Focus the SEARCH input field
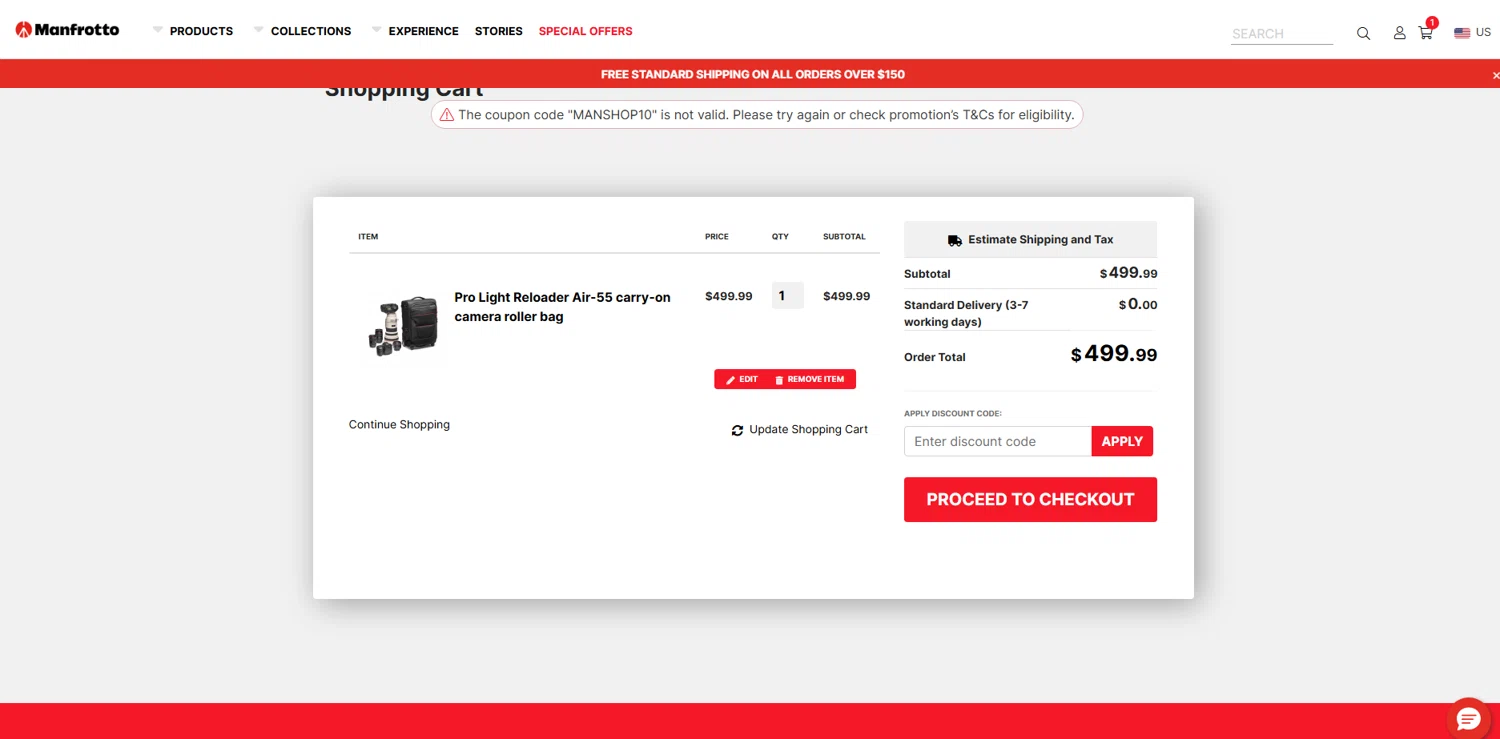 [1282, 33]
